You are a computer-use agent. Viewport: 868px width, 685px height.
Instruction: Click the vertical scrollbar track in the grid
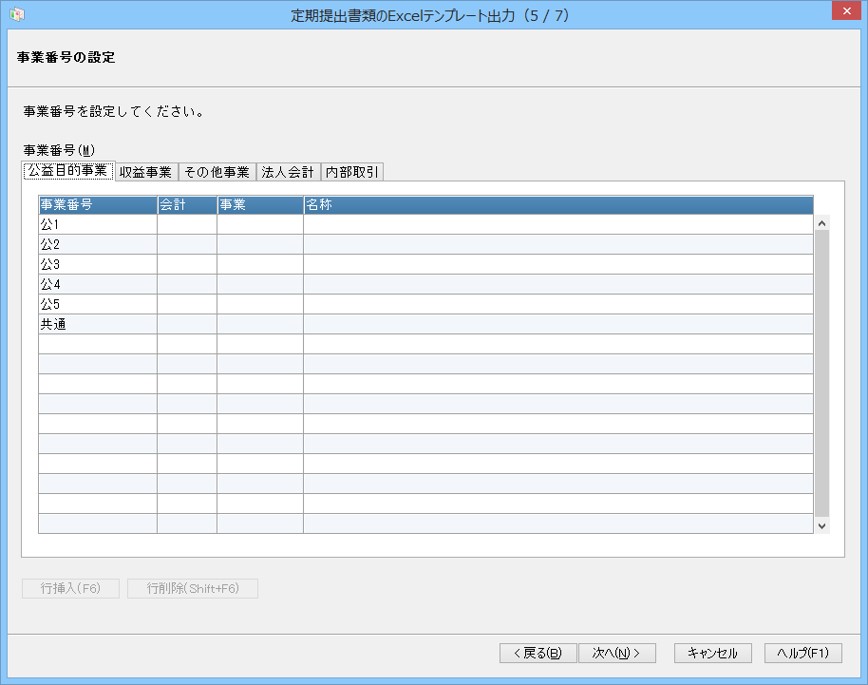(x=822, y=374)
